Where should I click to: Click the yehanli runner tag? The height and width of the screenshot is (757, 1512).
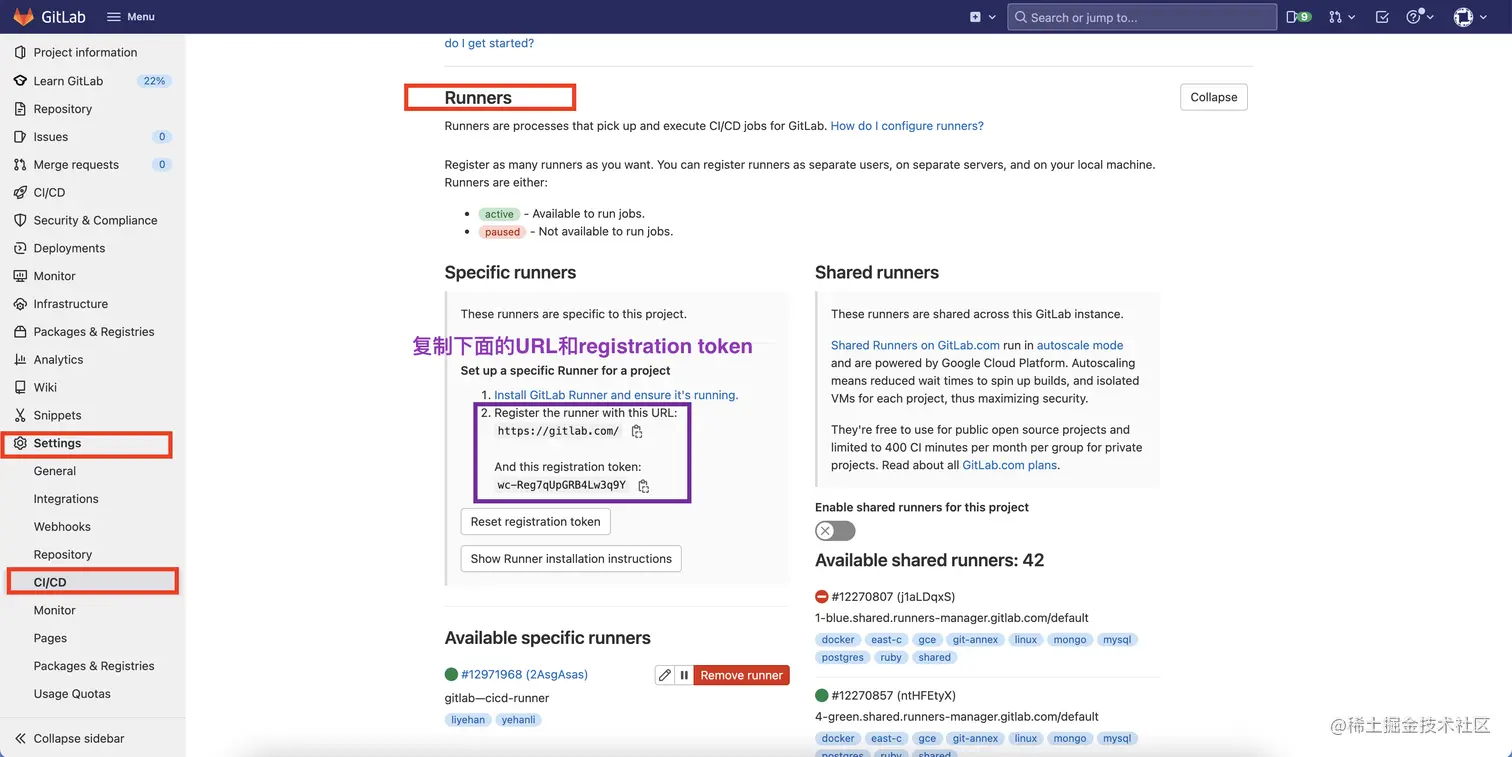pyautogui.click(x=518, y=720)
